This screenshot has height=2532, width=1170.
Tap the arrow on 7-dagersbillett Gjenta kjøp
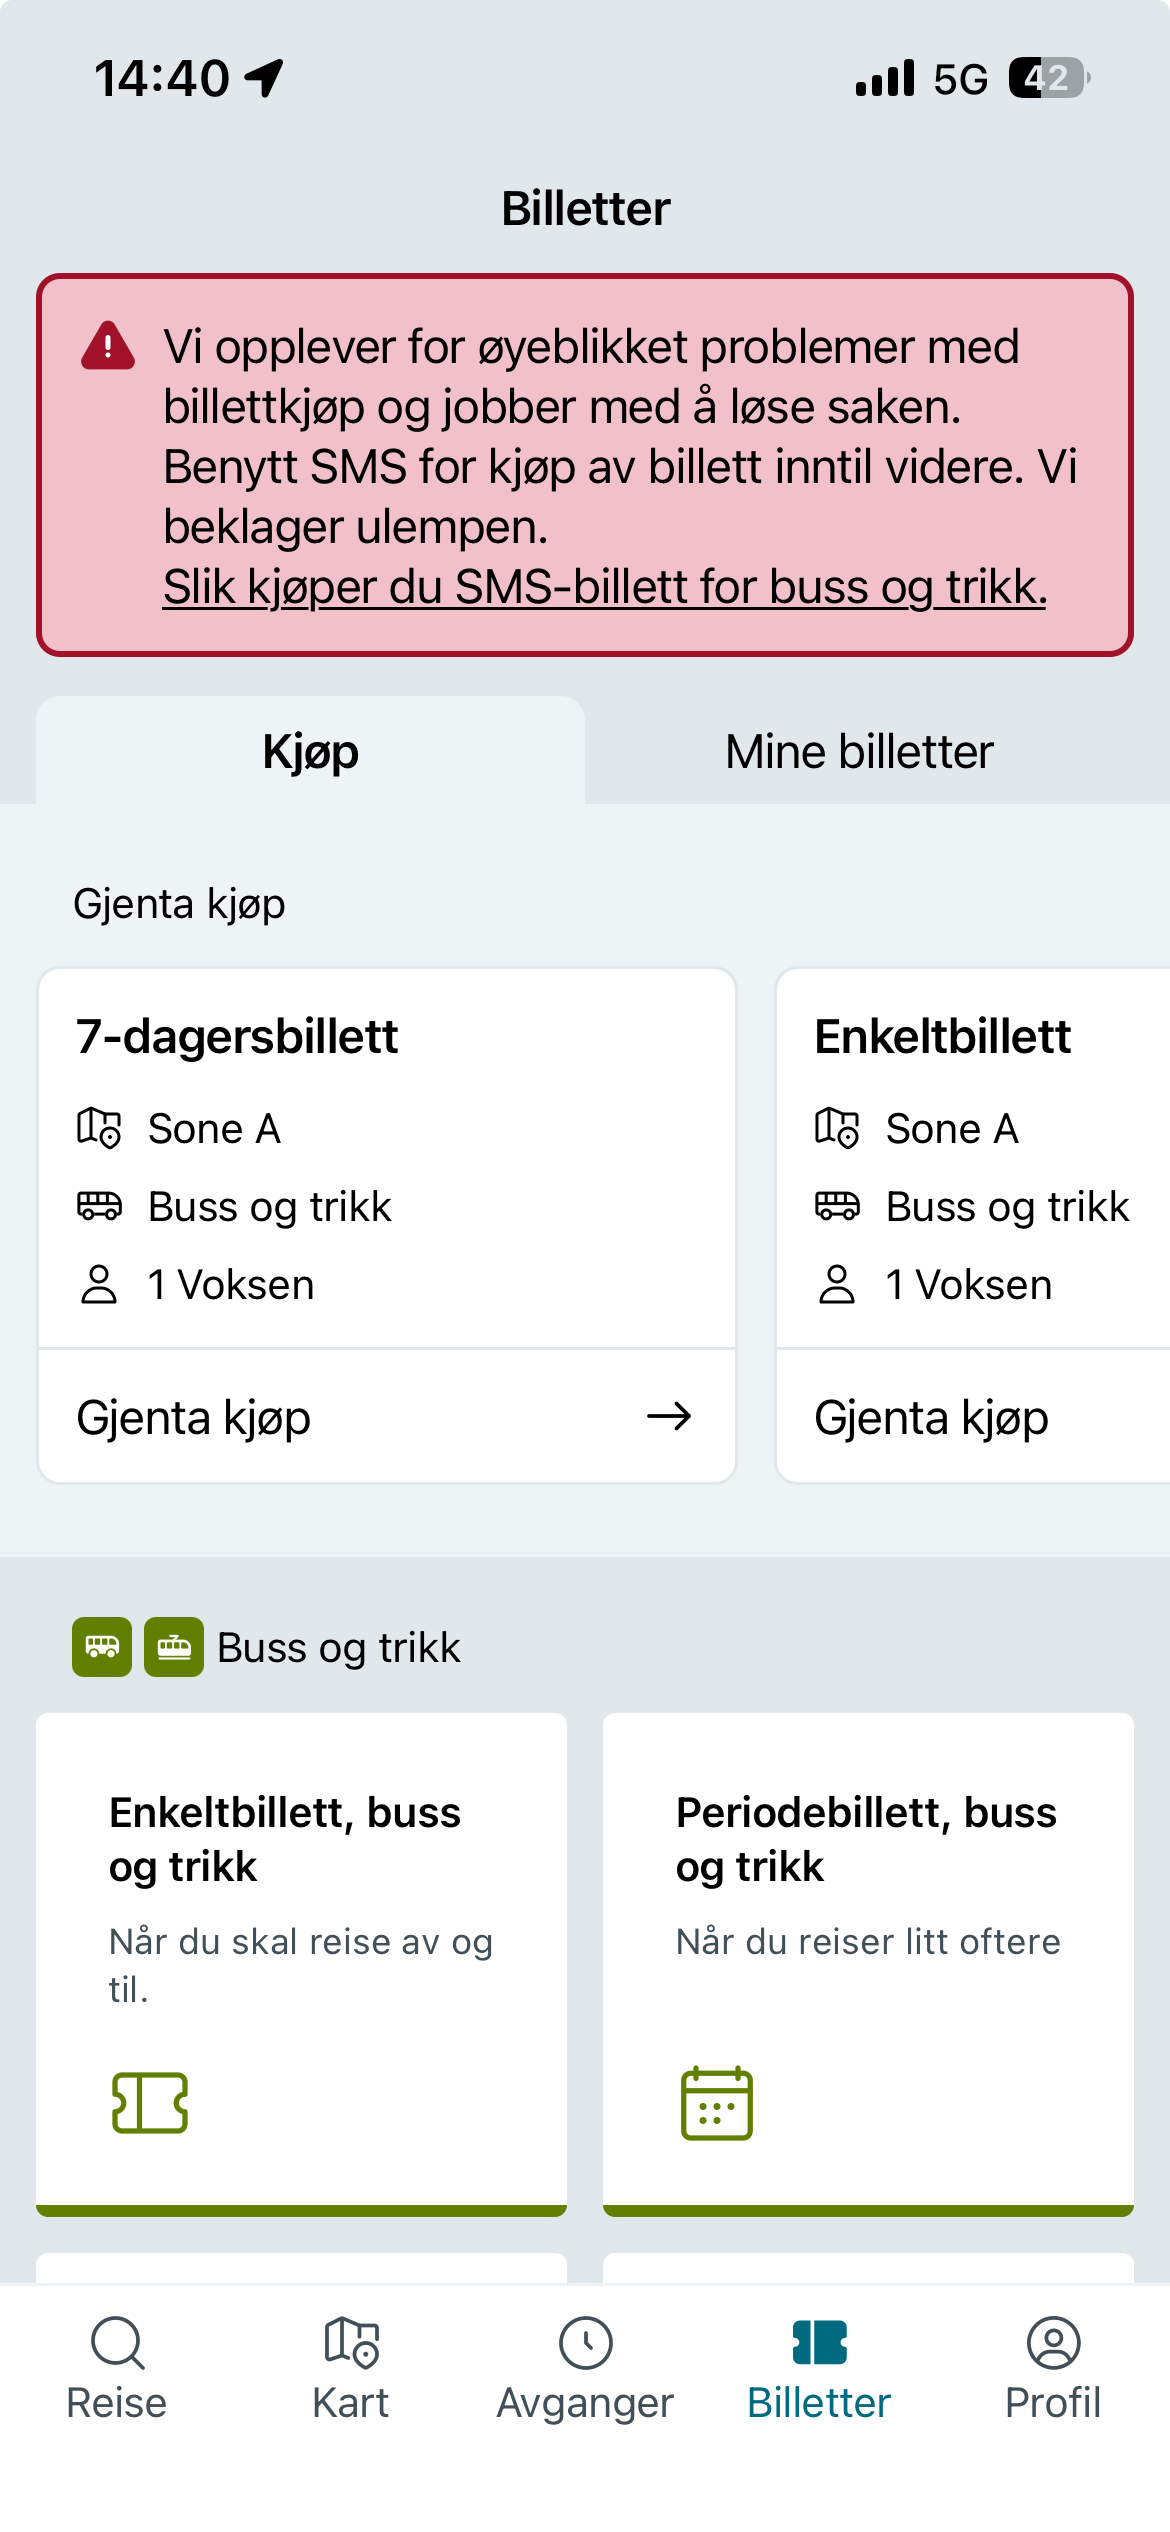click(669, 1416)
